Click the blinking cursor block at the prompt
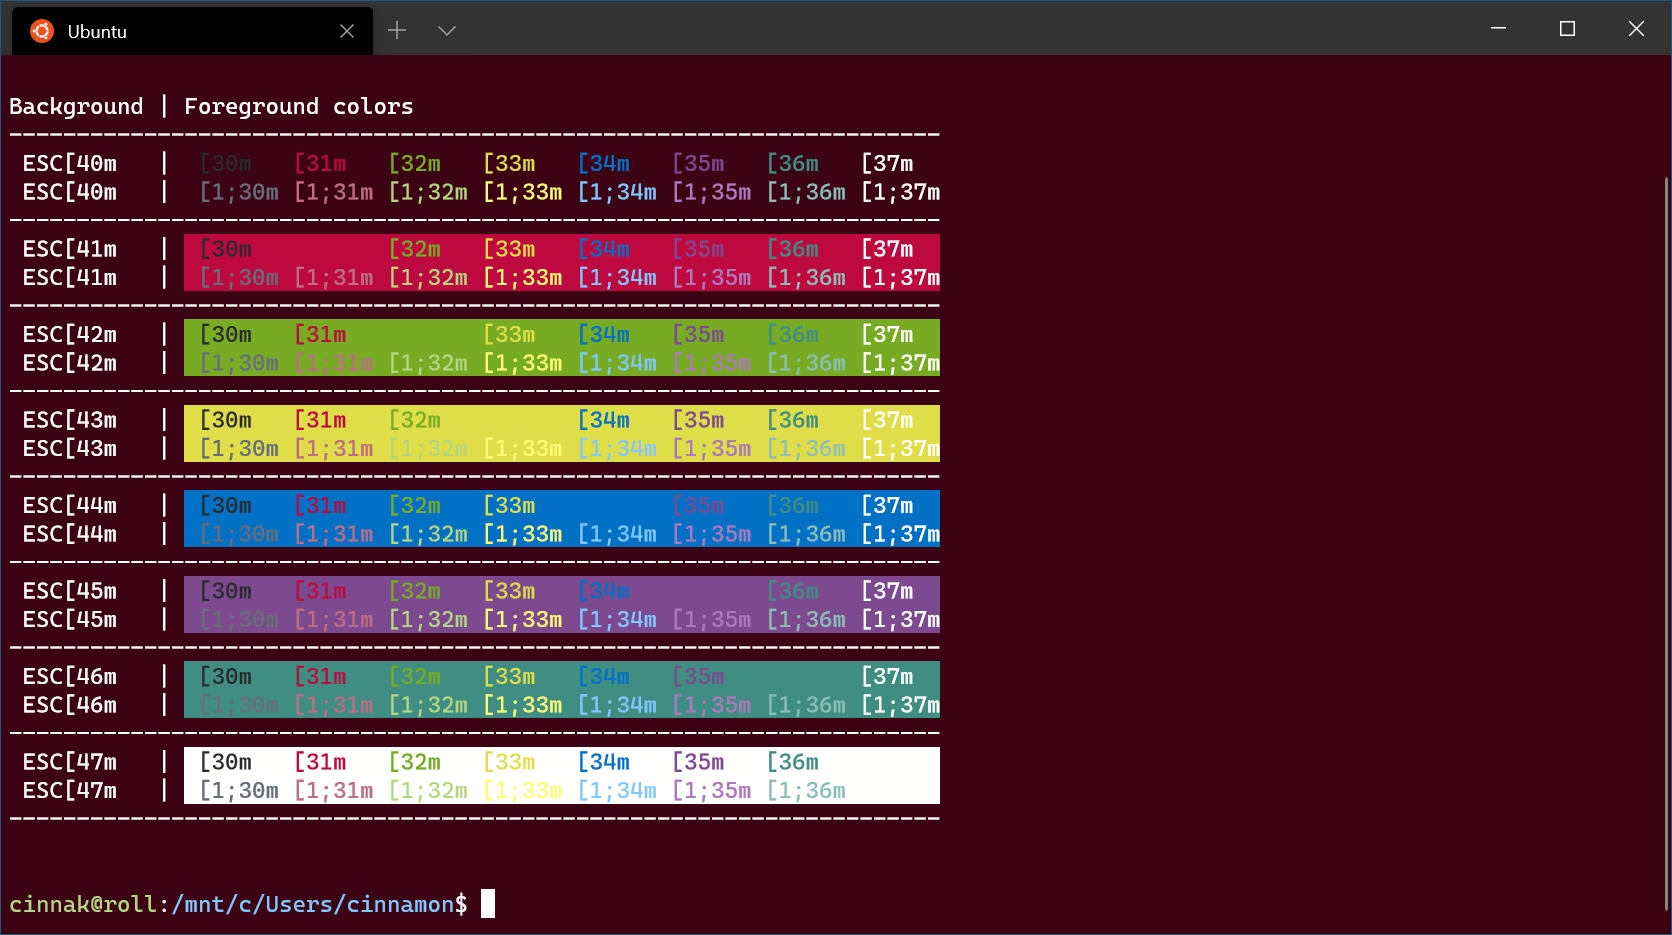 [x=489, y=904]
